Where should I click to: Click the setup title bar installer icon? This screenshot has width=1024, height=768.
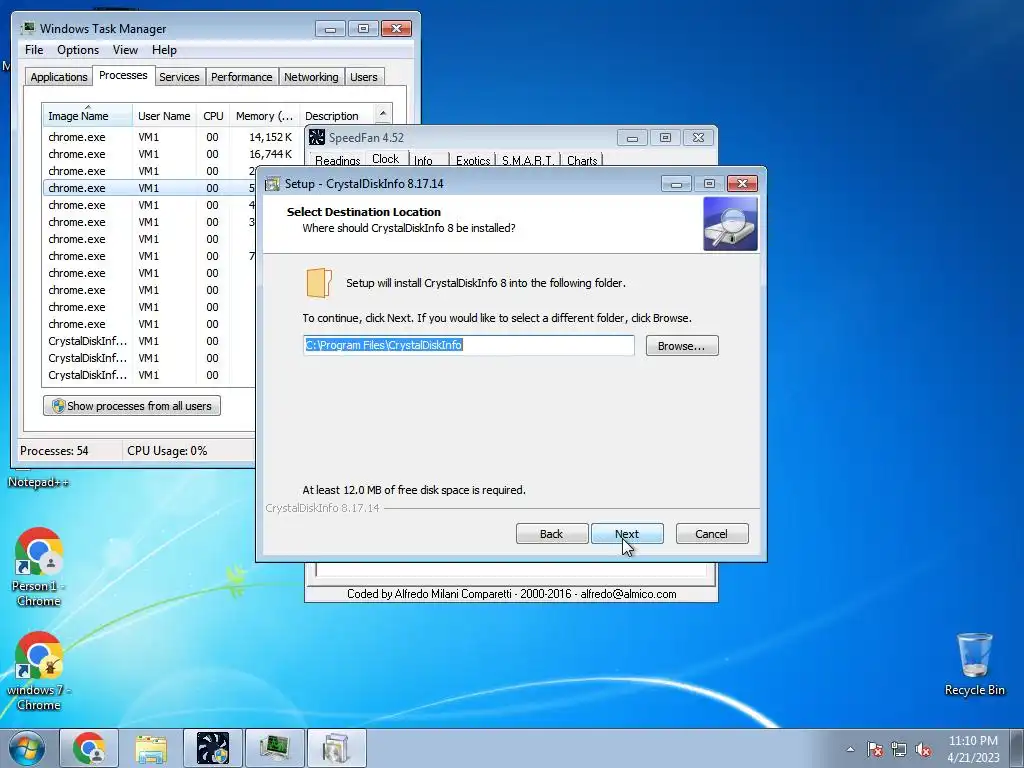click(x=272, y=184)
